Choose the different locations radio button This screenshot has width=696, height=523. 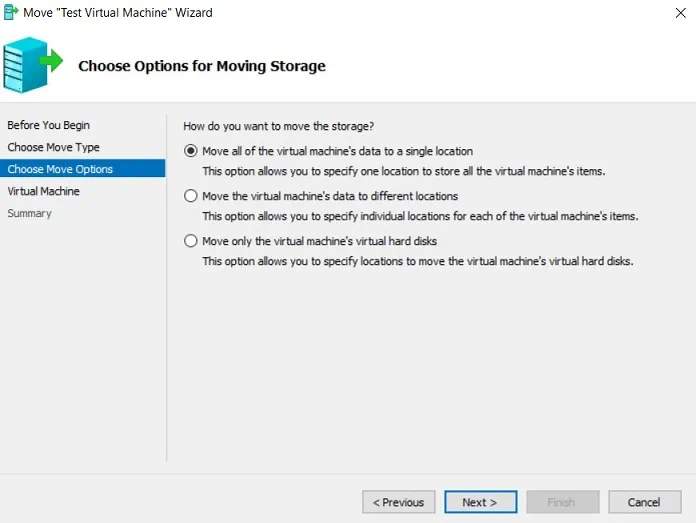tap(191, 196)
